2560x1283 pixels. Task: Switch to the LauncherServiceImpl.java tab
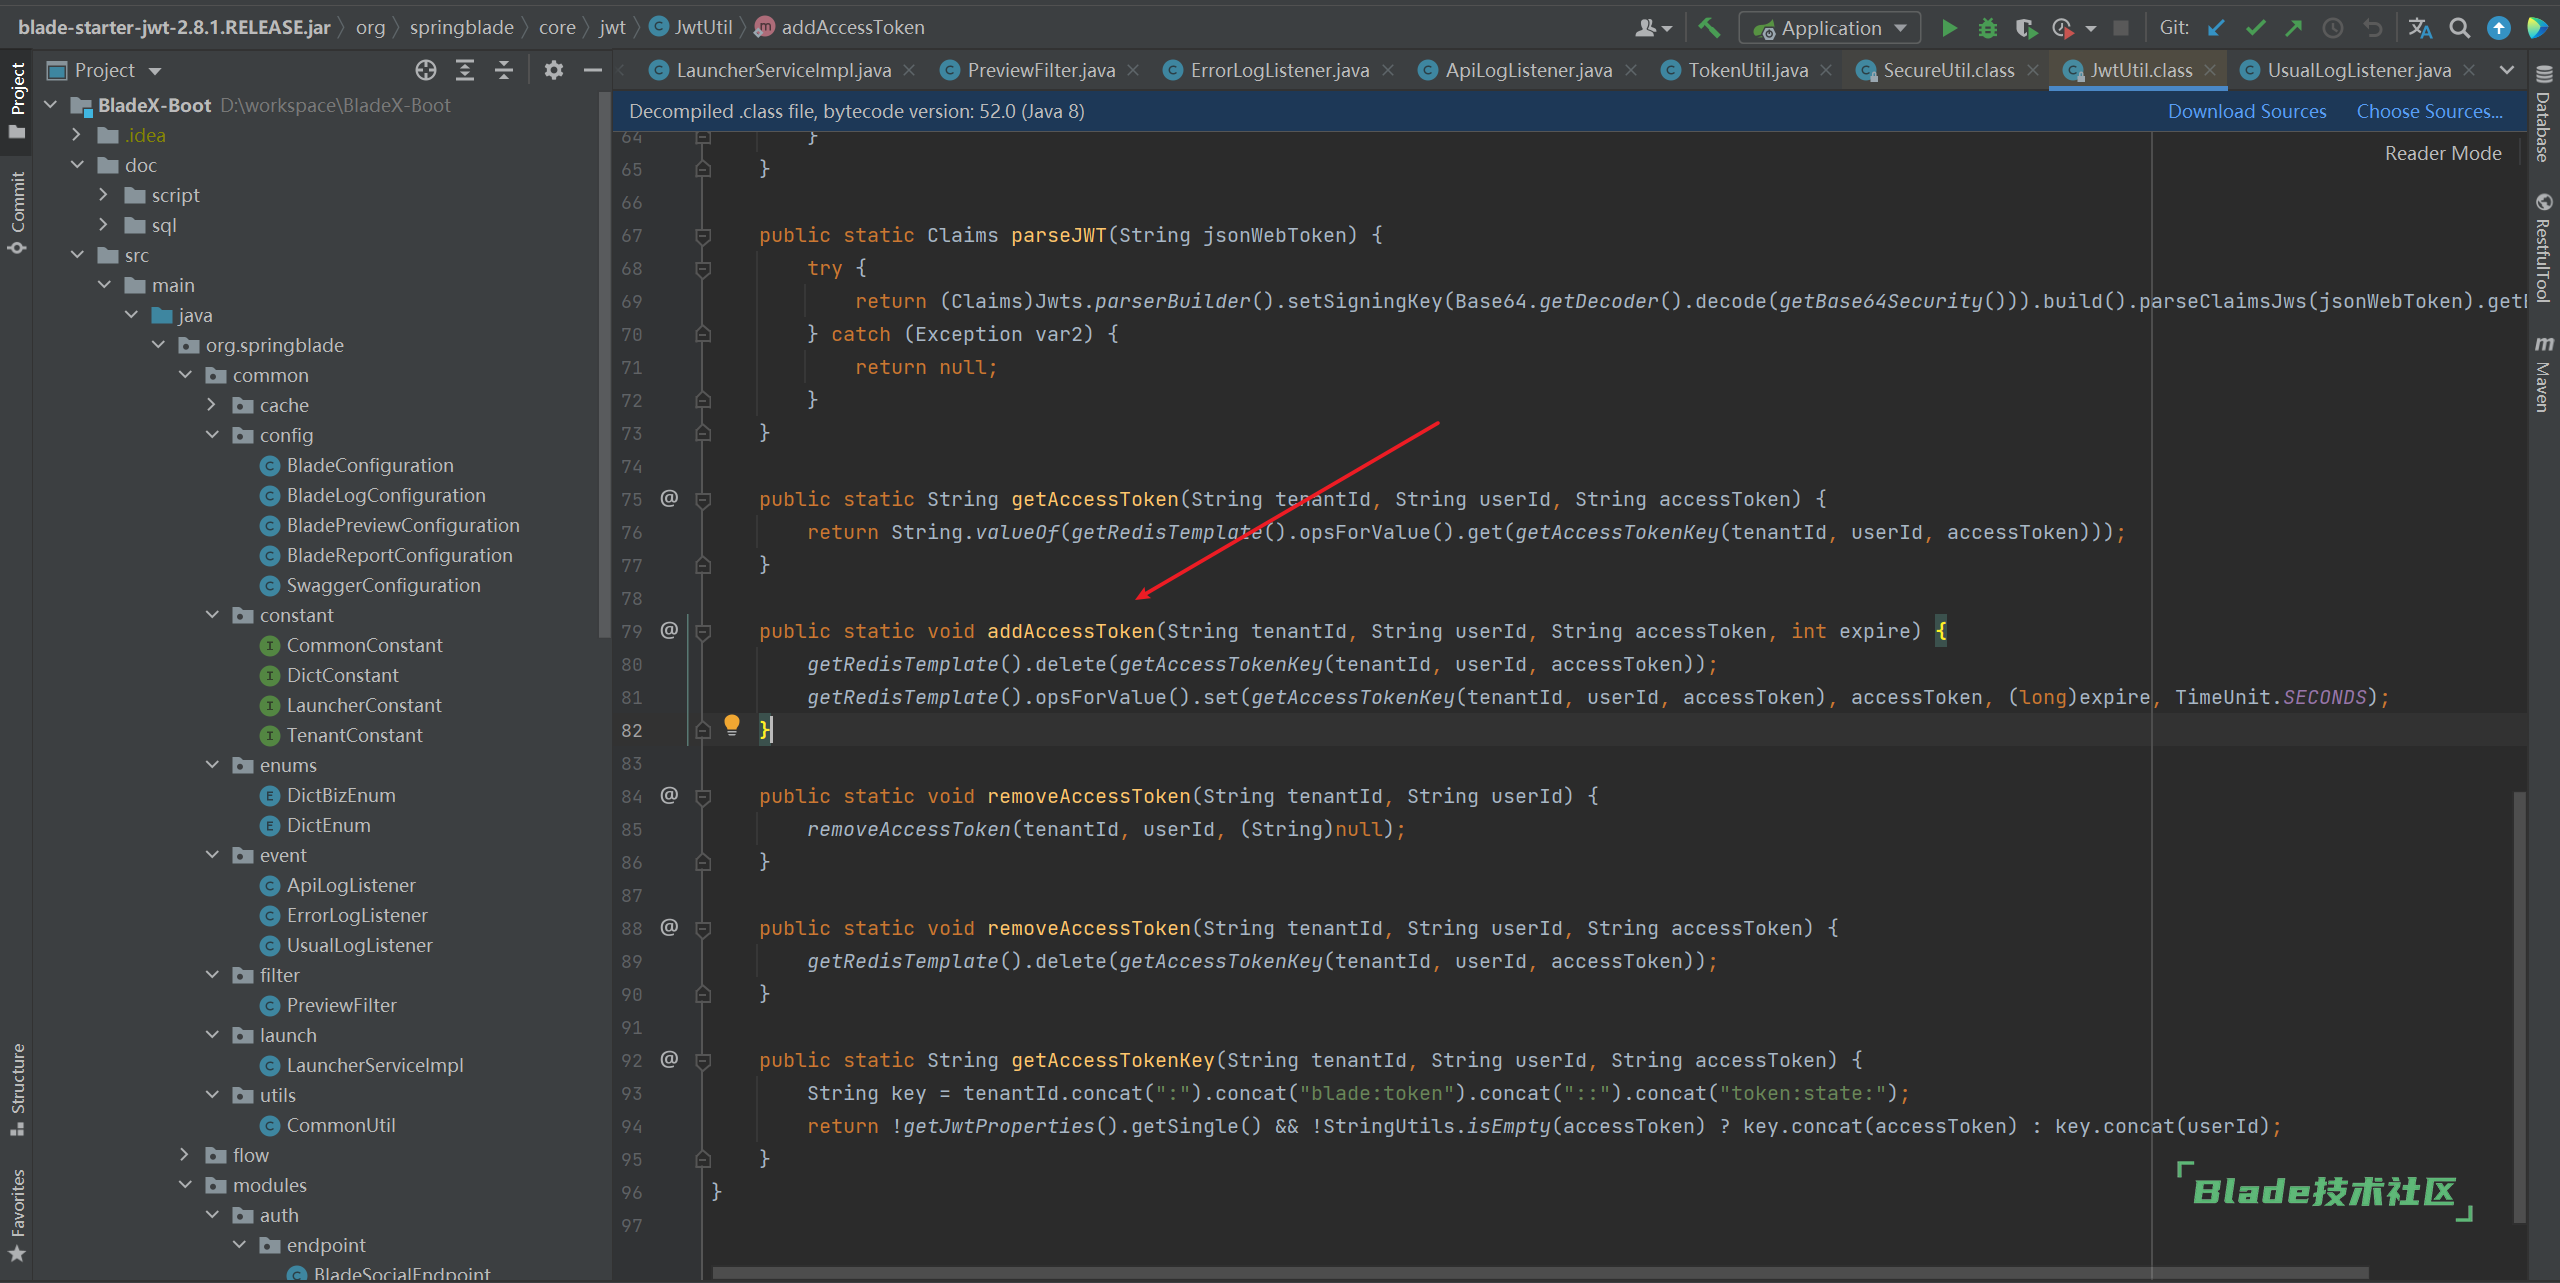(783, 70)
